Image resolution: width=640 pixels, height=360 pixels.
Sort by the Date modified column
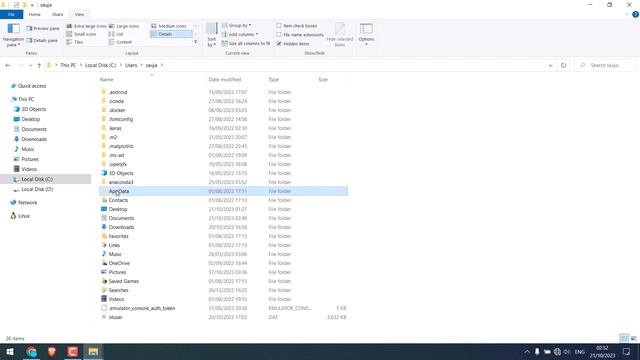point(236,80)
